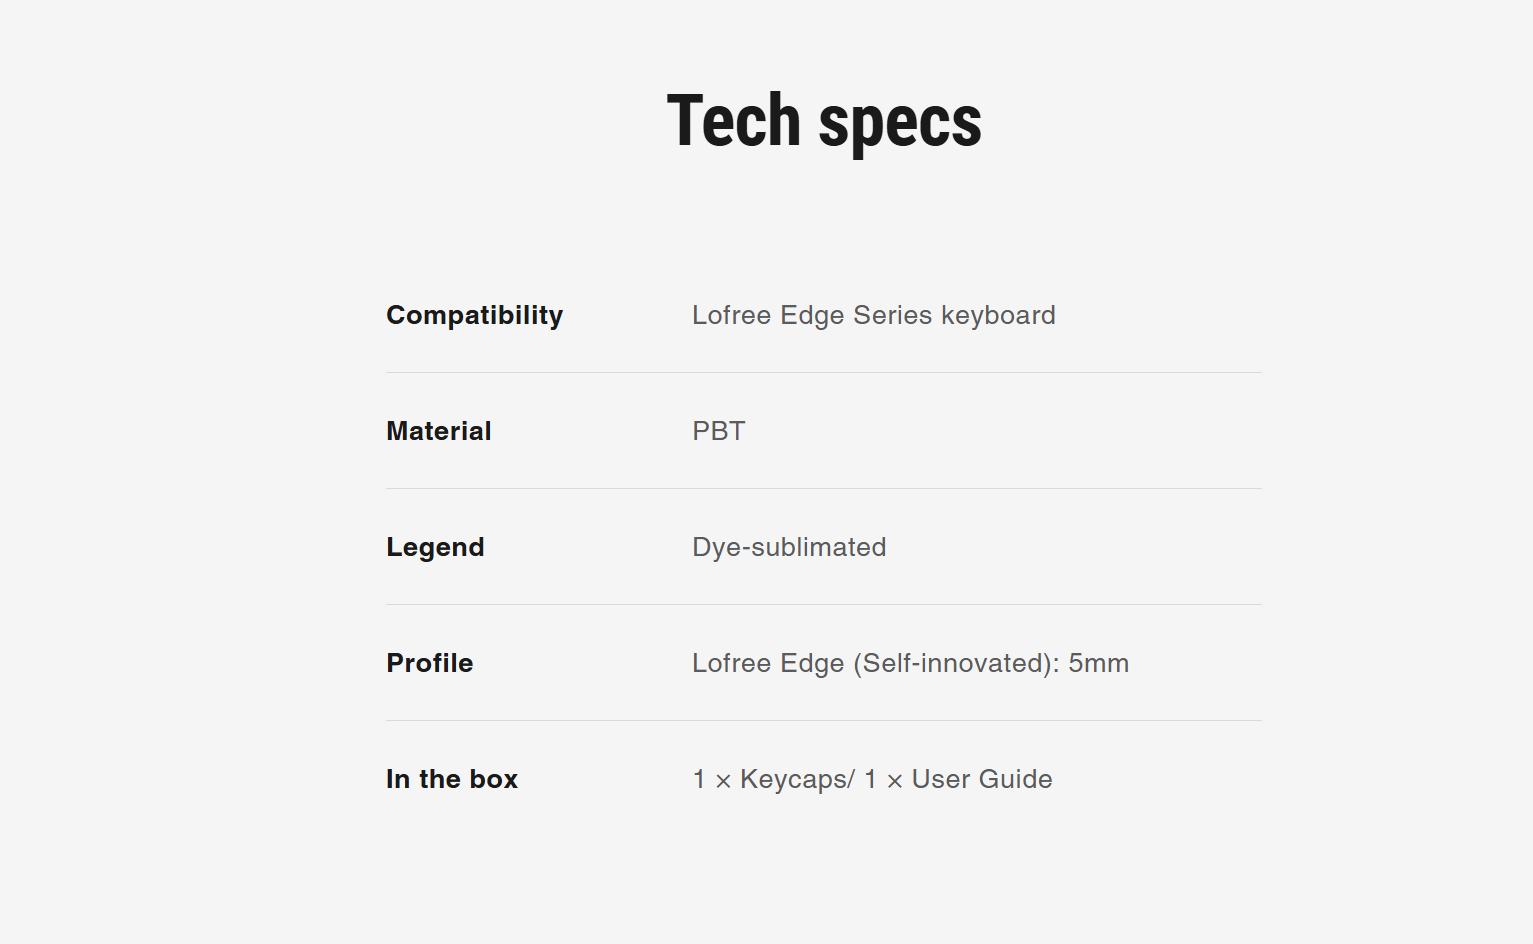Click the Tech specs heading

(824, 121)
